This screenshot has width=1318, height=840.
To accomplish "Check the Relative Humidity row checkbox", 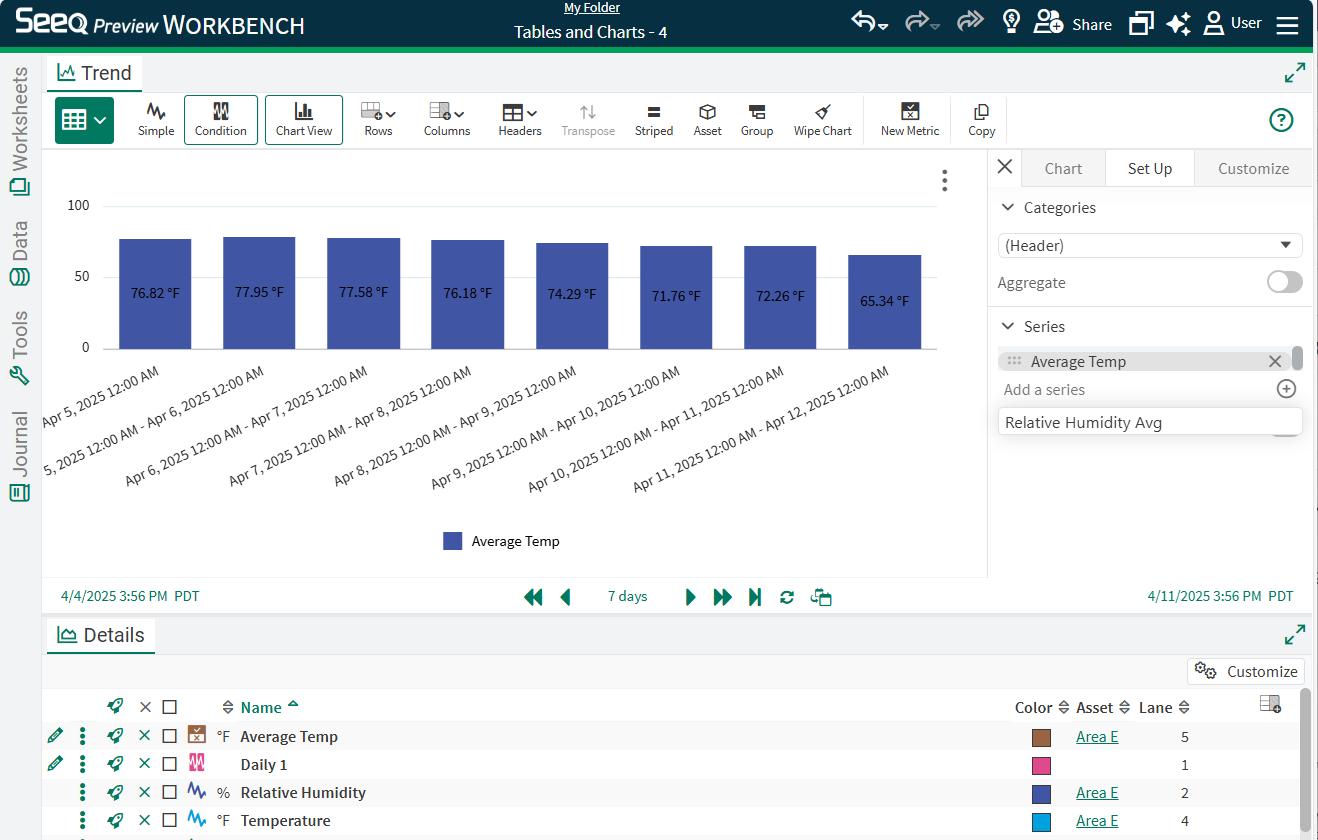I will click(170, 792).
